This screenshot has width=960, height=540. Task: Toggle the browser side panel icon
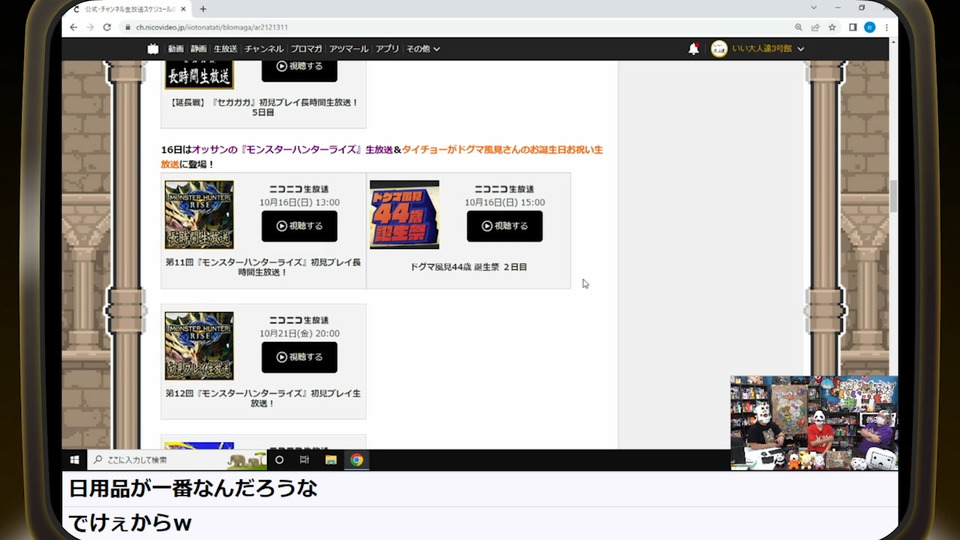pyautogui.click(x=853, y=28)
